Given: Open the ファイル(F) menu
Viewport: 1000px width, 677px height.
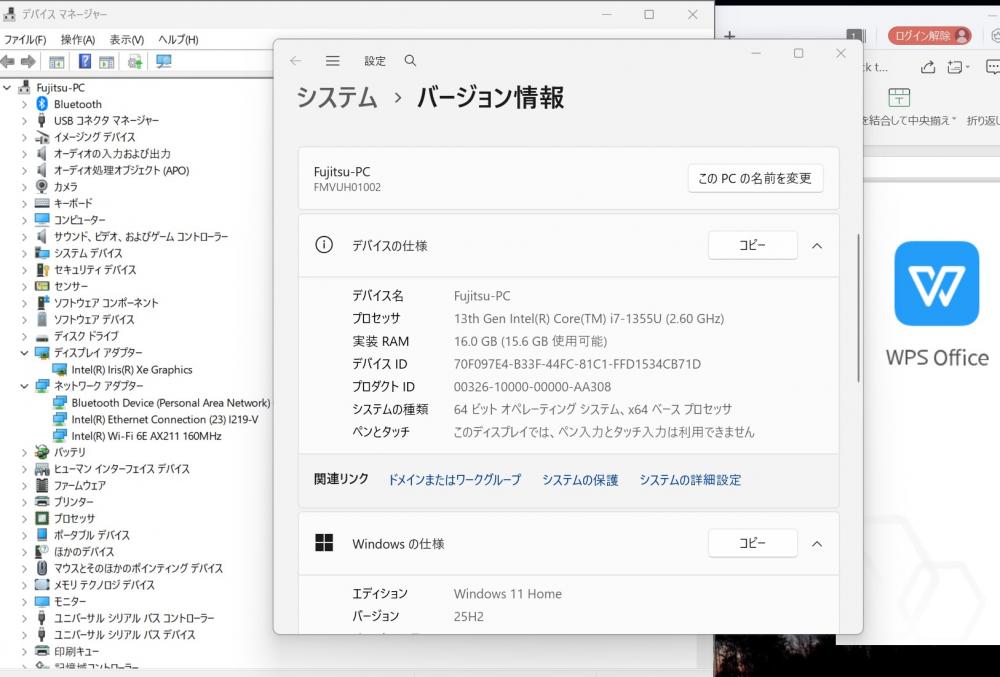Looking at the screenshot, I should pyautogui.click(x=25, y=40).
